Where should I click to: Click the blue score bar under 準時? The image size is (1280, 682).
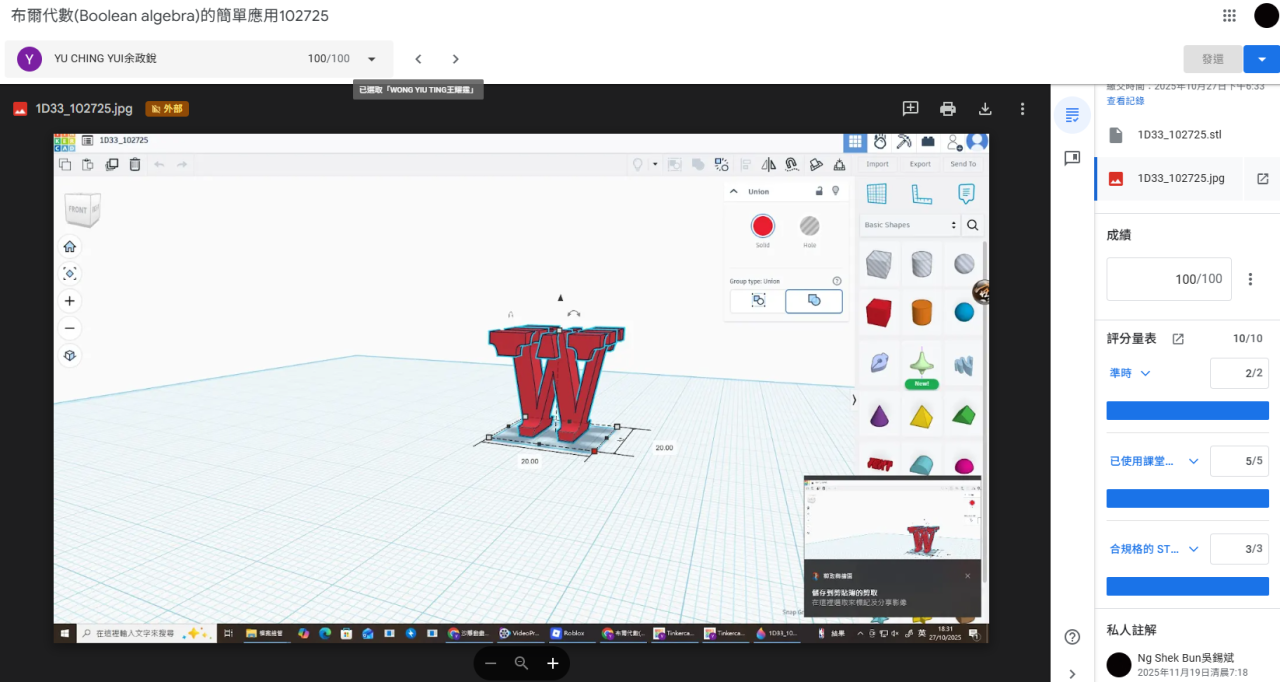(1187, 411)
